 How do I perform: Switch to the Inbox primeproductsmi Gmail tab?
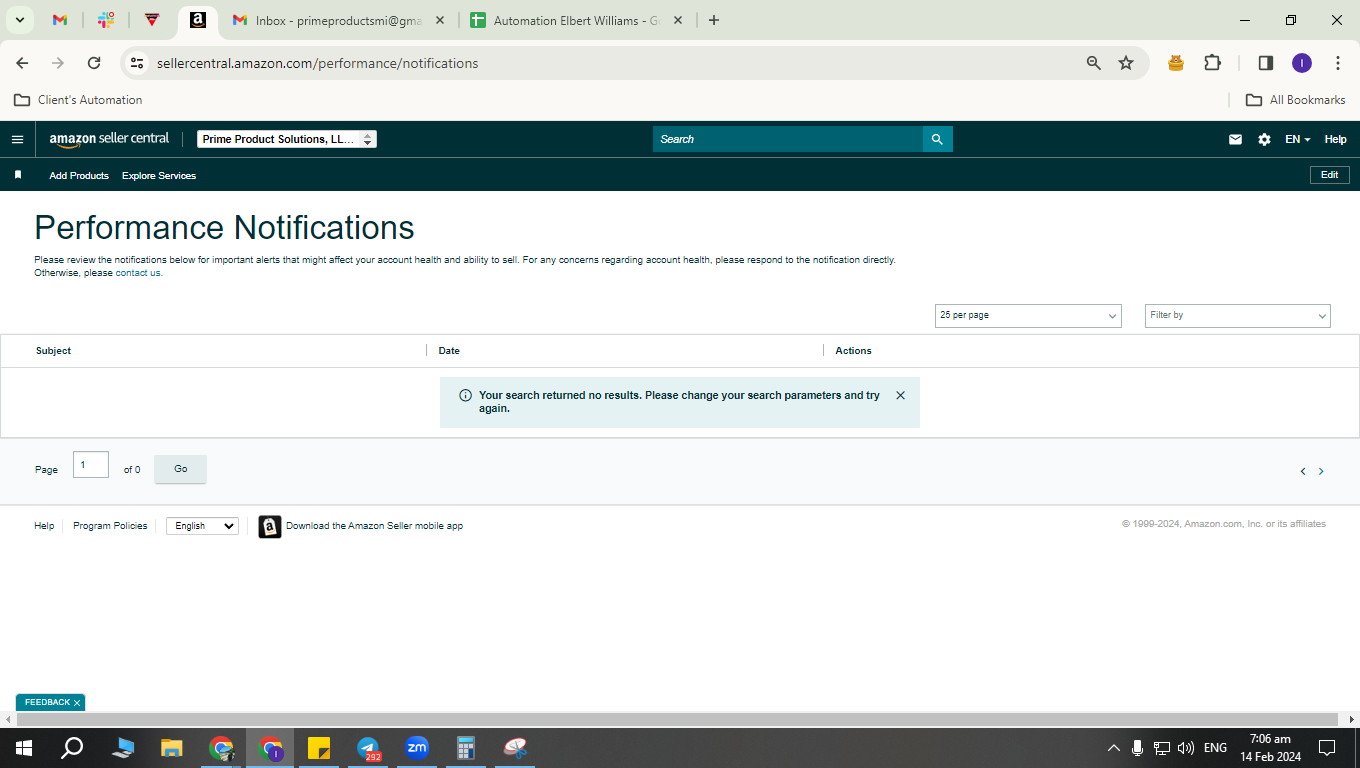click(x=338, y=20)
